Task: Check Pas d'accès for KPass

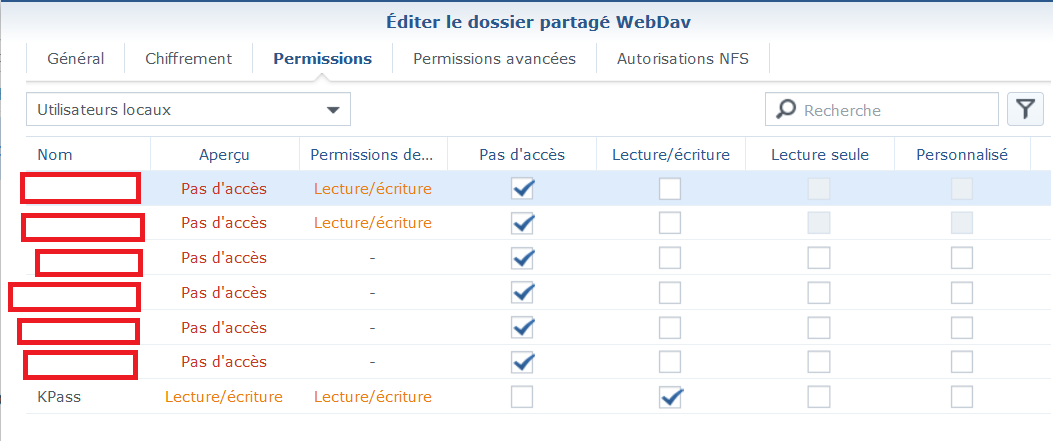Action: 522,397
